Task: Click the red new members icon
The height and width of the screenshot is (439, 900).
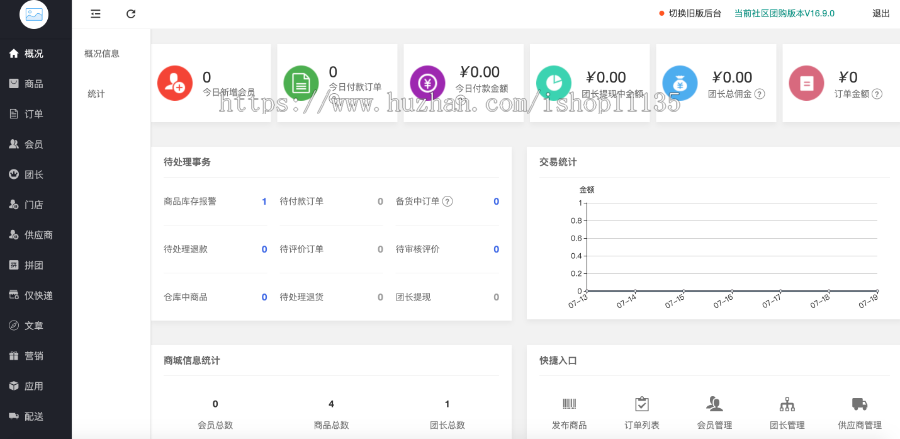Action: (175, 83)
